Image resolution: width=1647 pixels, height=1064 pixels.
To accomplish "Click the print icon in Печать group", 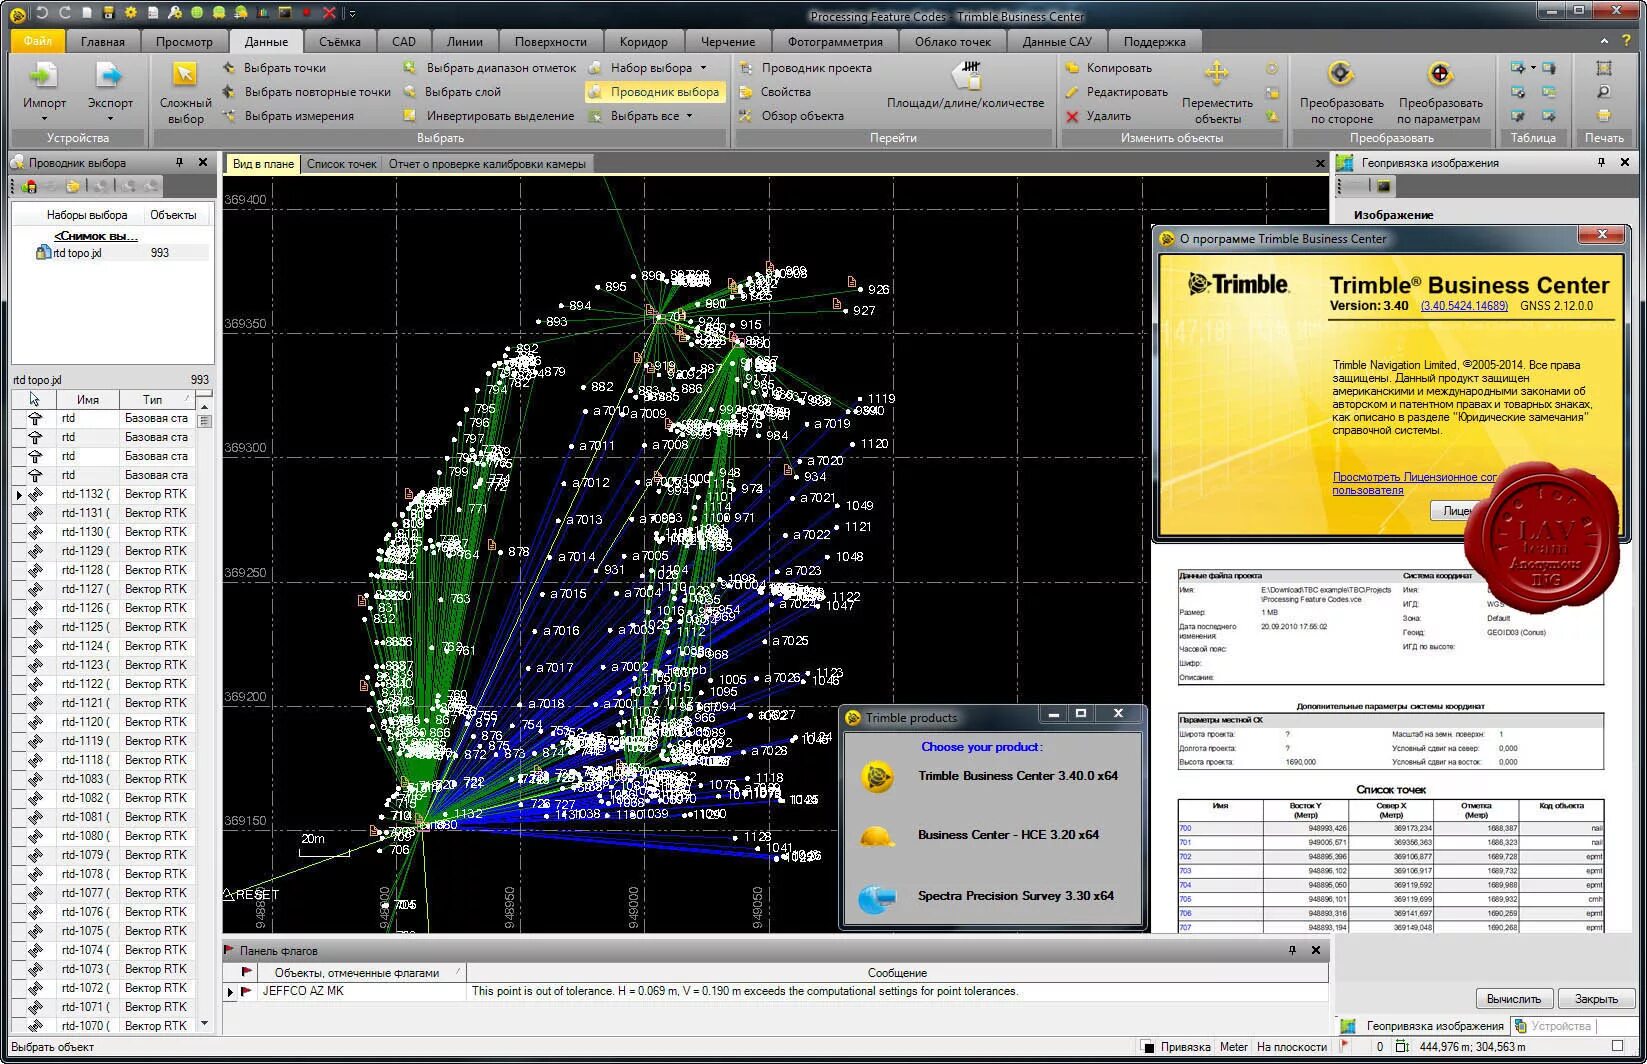I will tap(1603, 115).
